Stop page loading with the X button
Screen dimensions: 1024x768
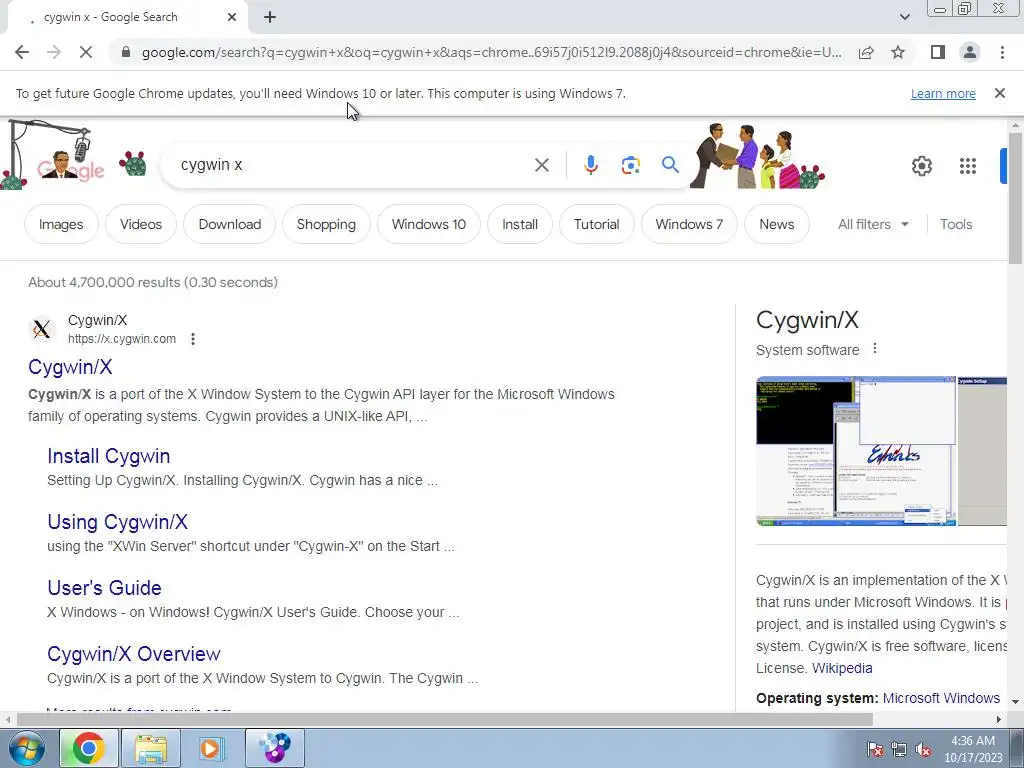pyautogui.click(x=86, y=52)
